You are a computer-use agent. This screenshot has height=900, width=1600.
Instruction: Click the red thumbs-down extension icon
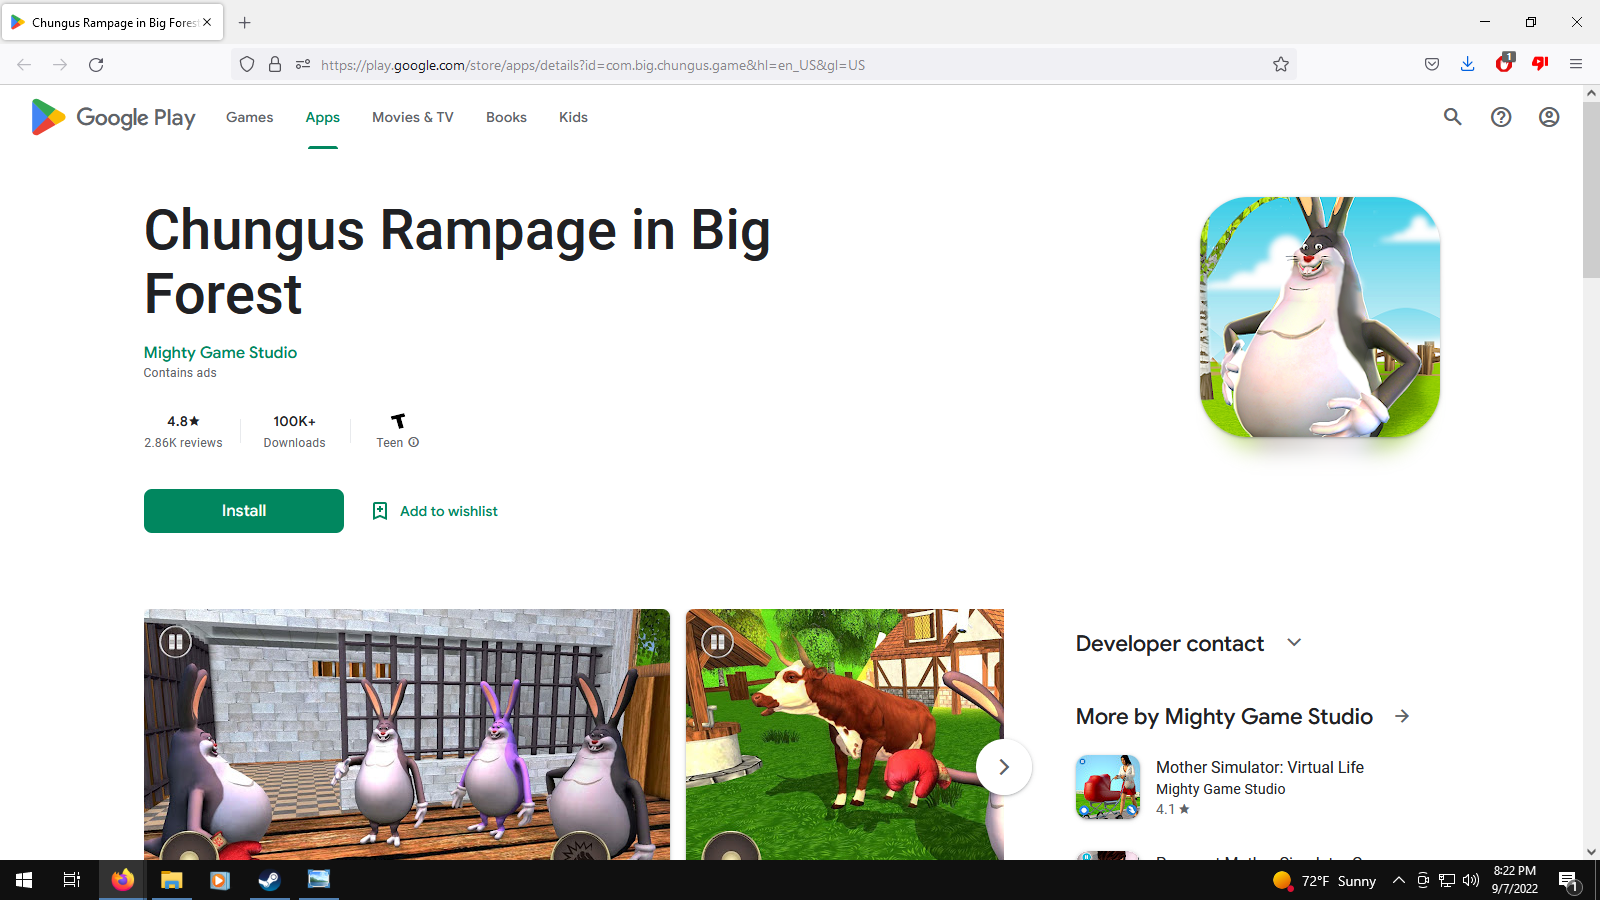point(1540,64)
